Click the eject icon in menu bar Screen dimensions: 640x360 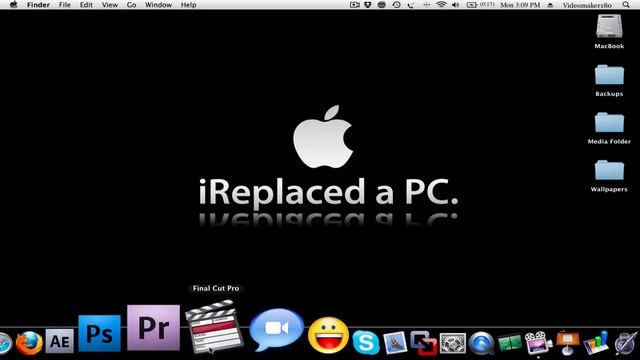tap(550, 5)
